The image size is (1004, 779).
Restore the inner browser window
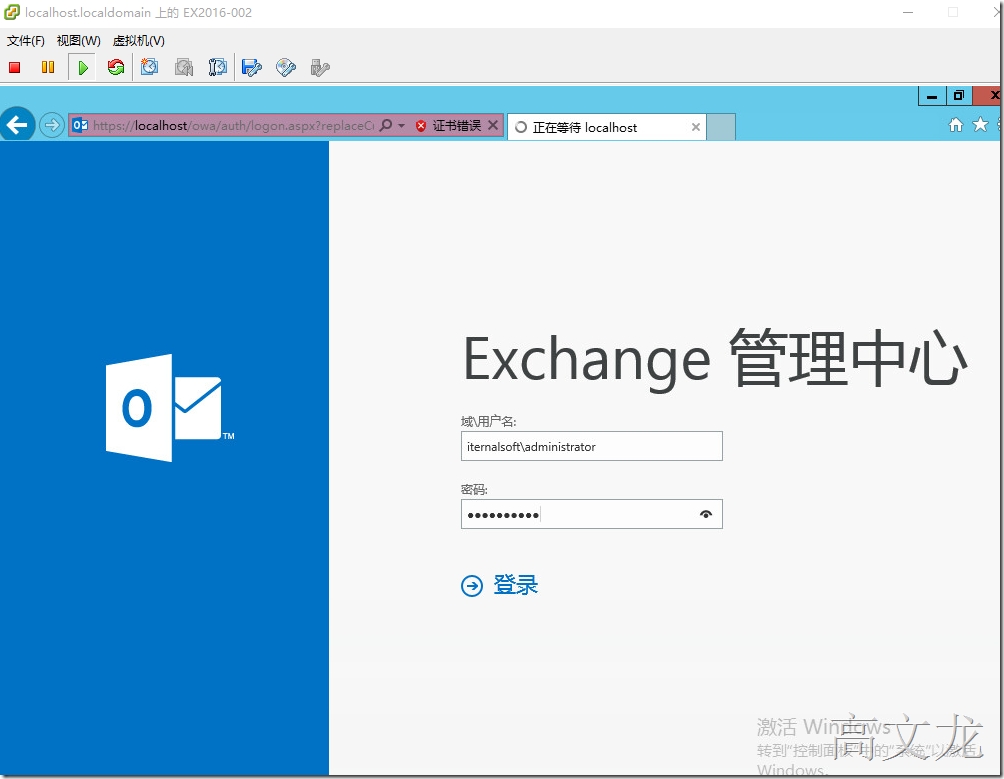[x=959, y=96]
